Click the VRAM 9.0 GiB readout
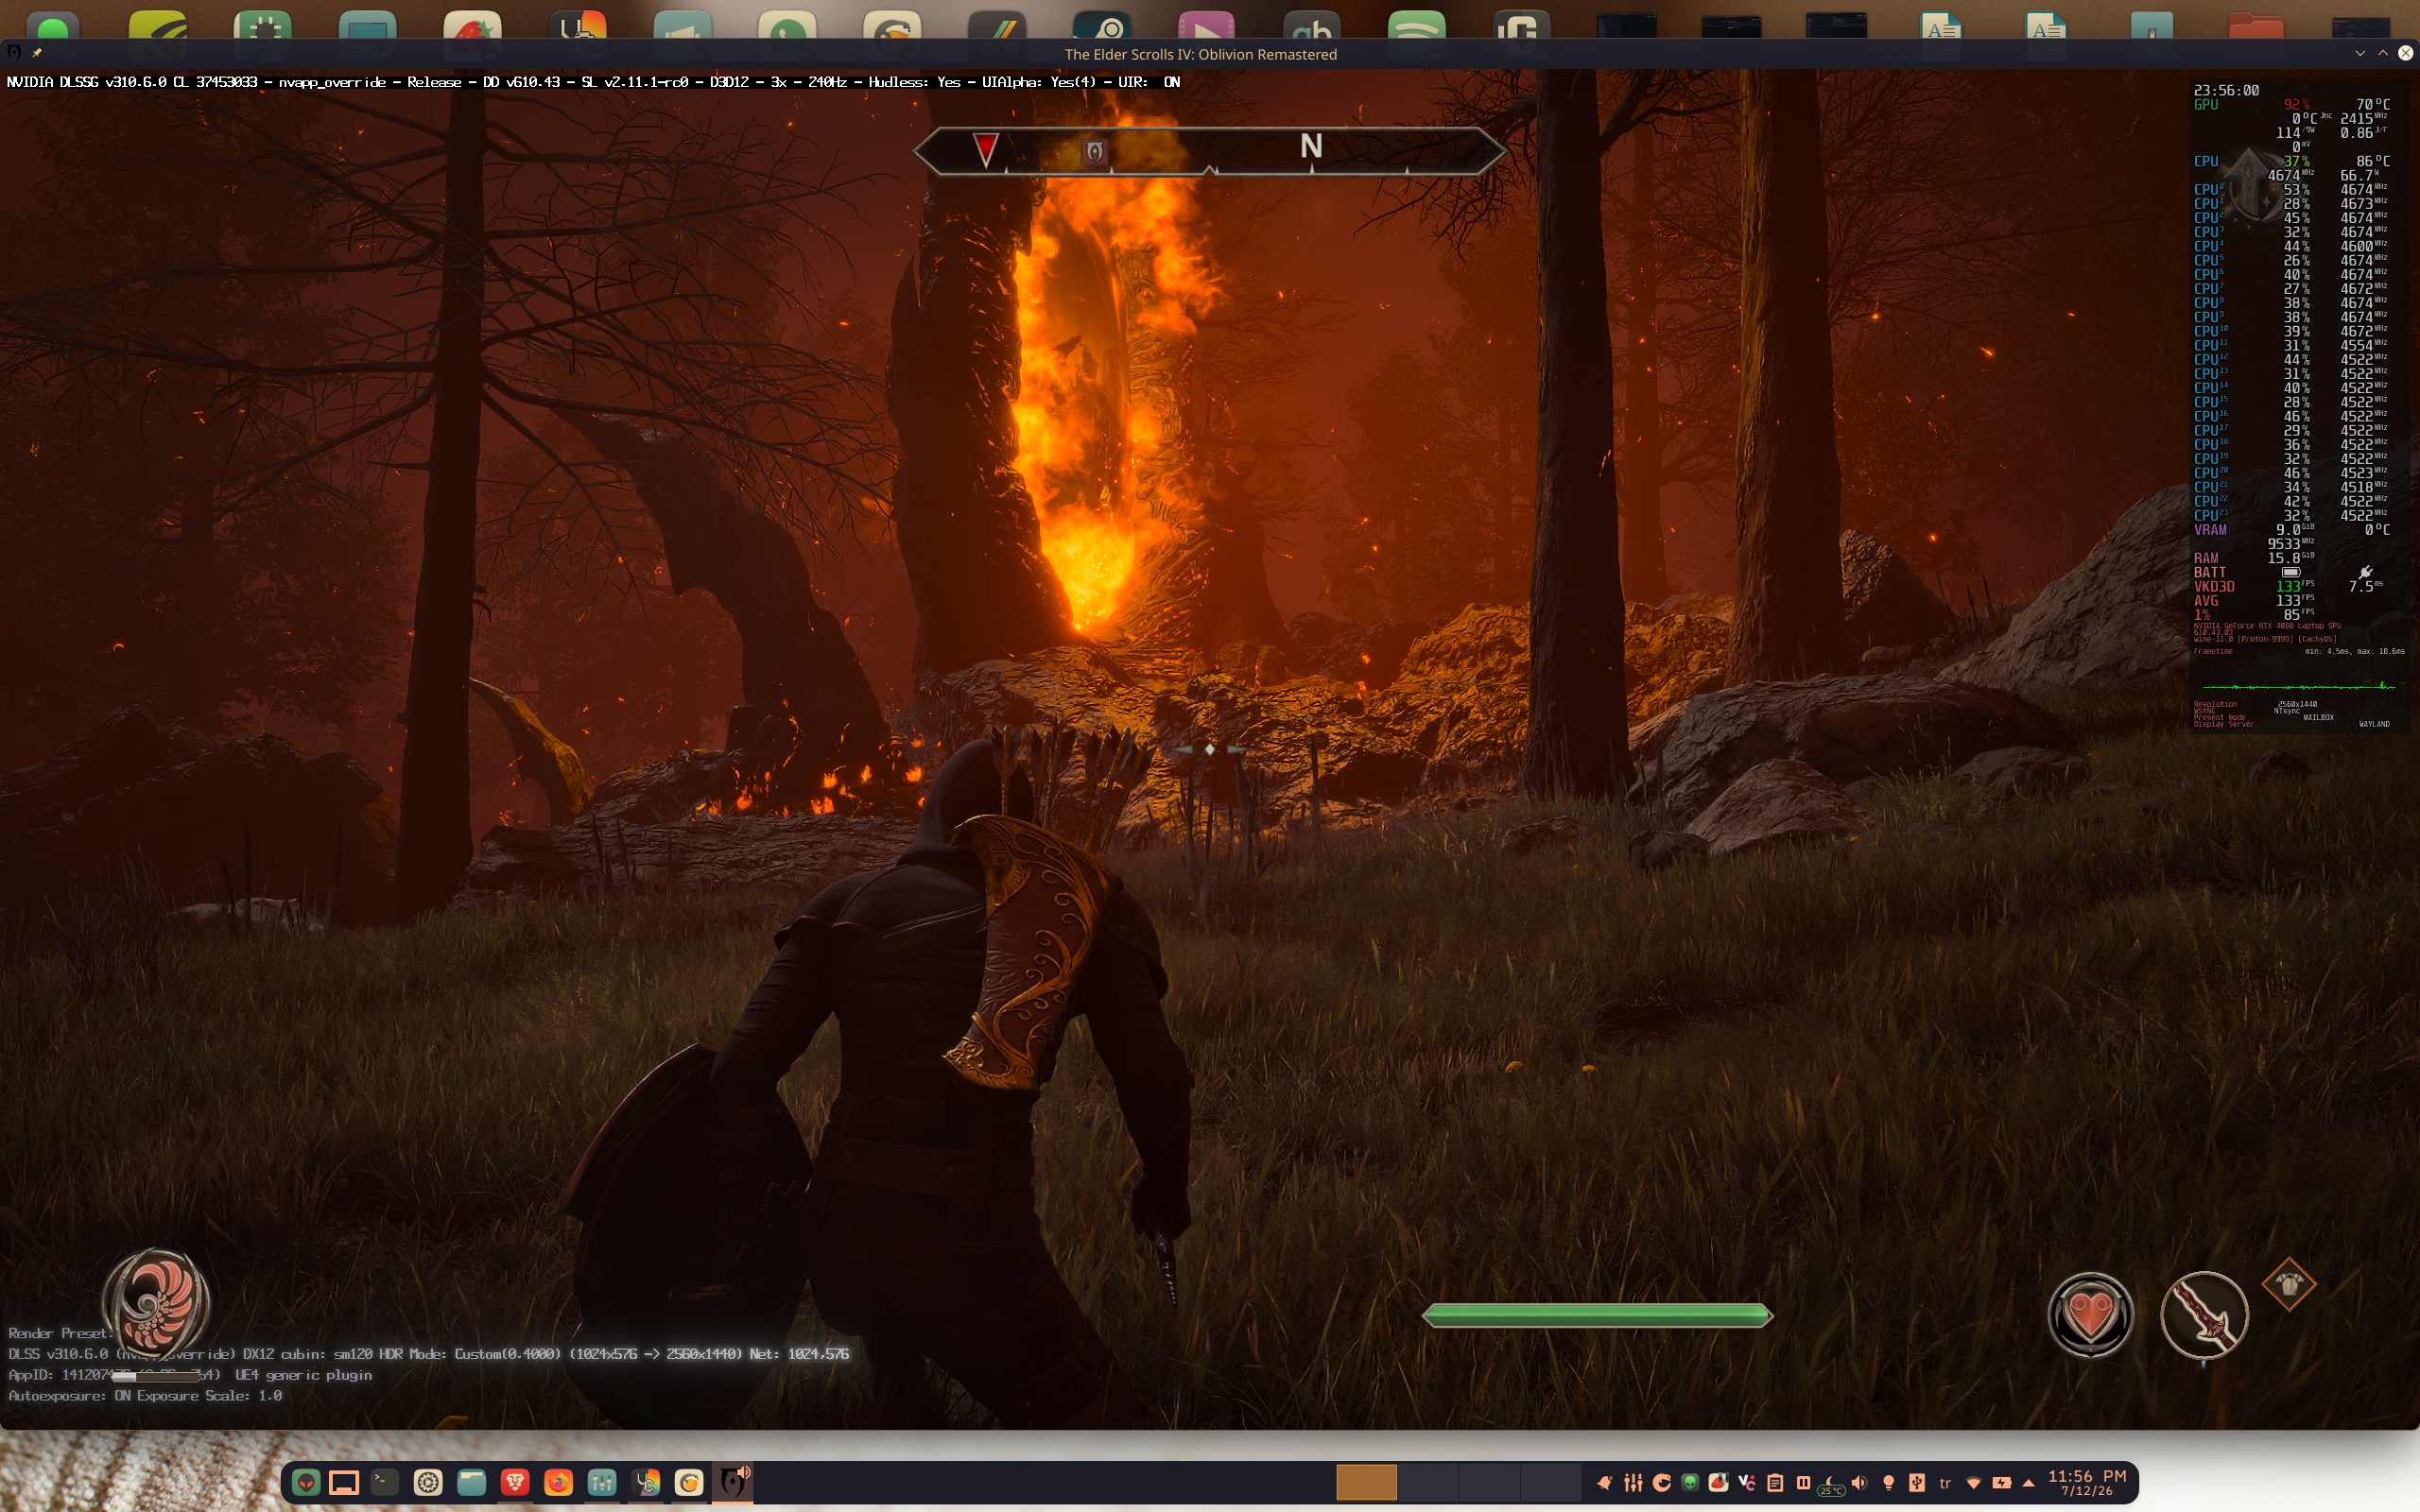This screenshot has width=2420, height=1512. pos(2253,530)
